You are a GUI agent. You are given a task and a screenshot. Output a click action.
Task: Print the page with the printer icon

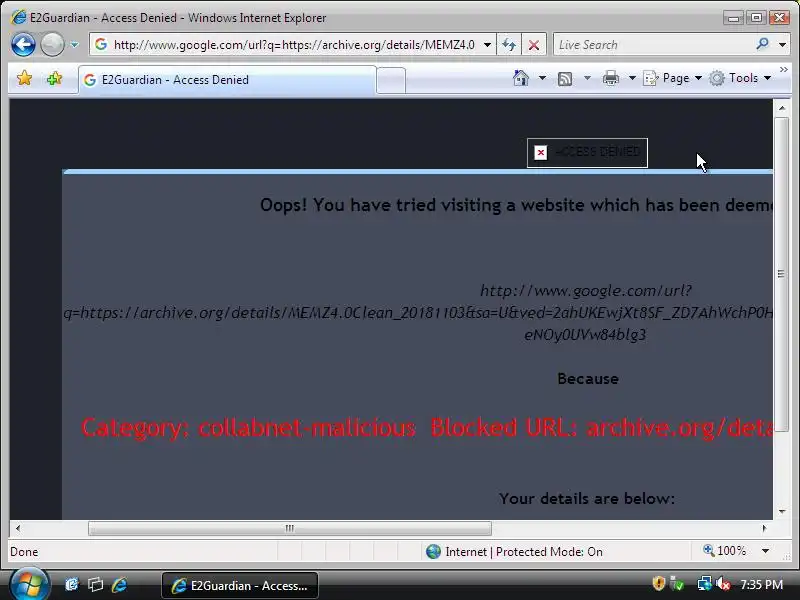tap(611, 78)
